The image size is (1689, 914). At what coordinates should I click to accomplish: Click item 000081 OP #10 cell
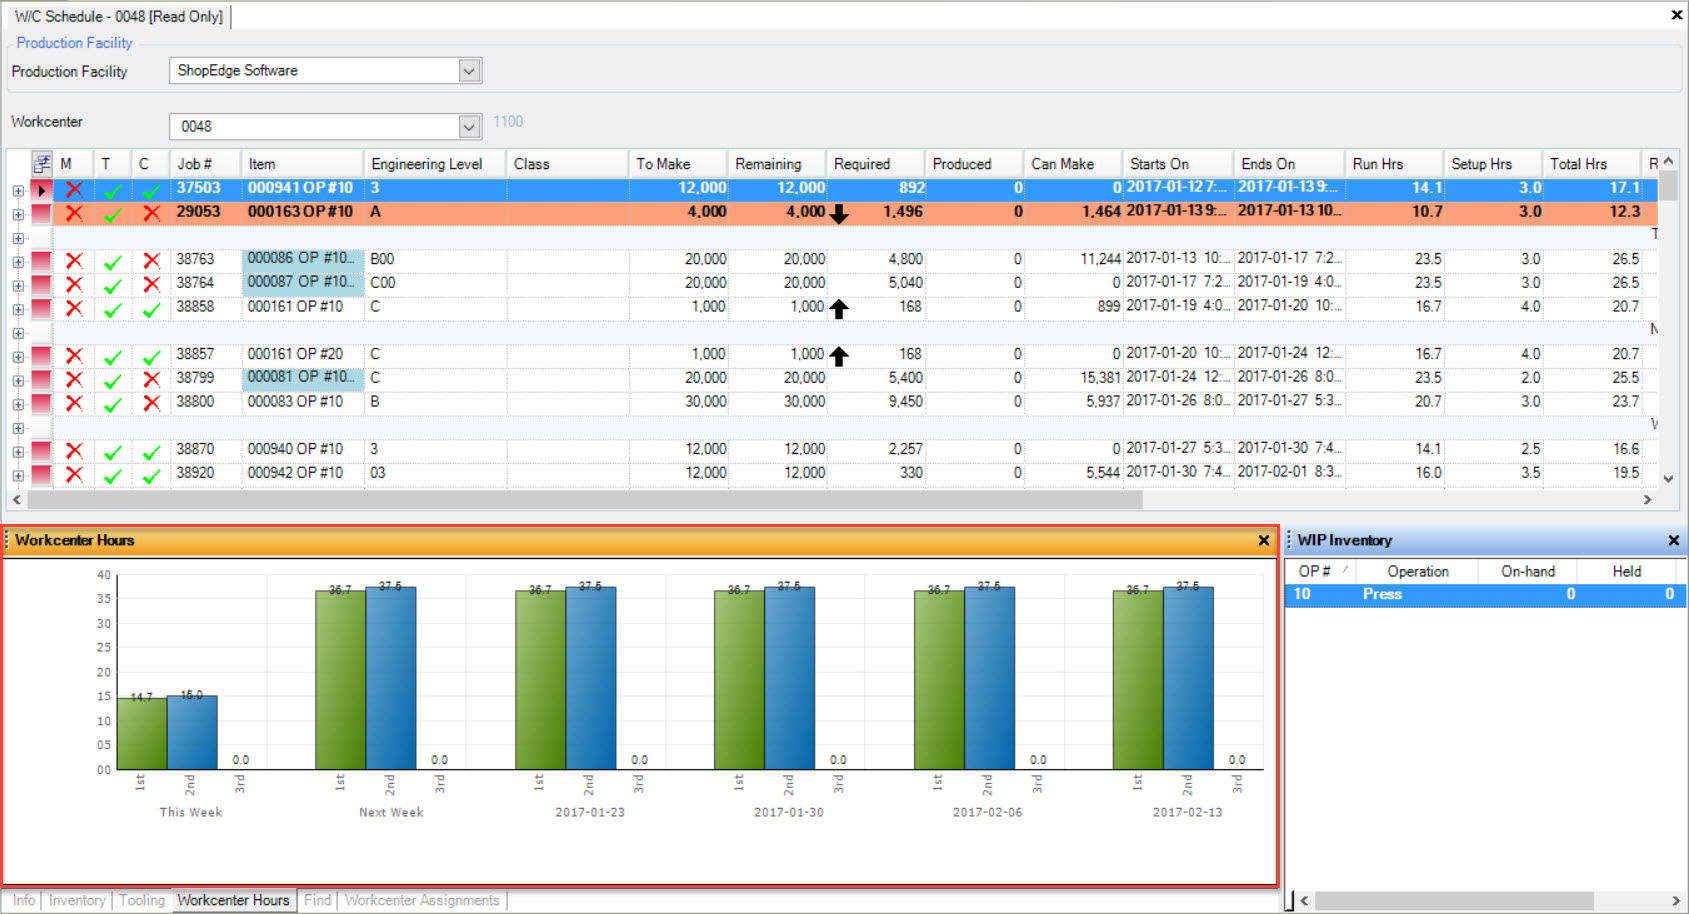[x=303, y=377]
